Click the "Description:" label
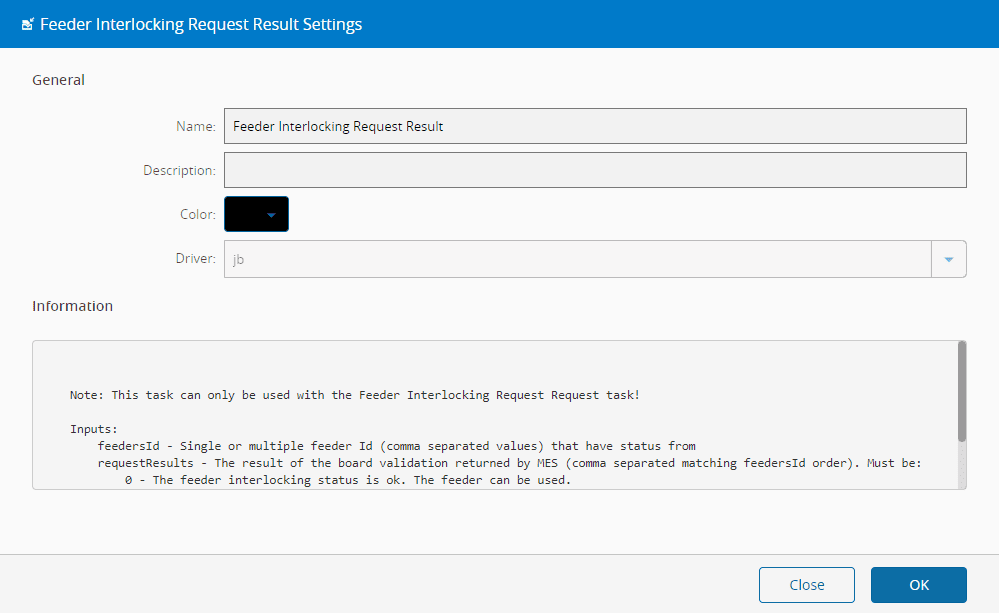This screenshot has width=999, height=613. coord(179,170)
